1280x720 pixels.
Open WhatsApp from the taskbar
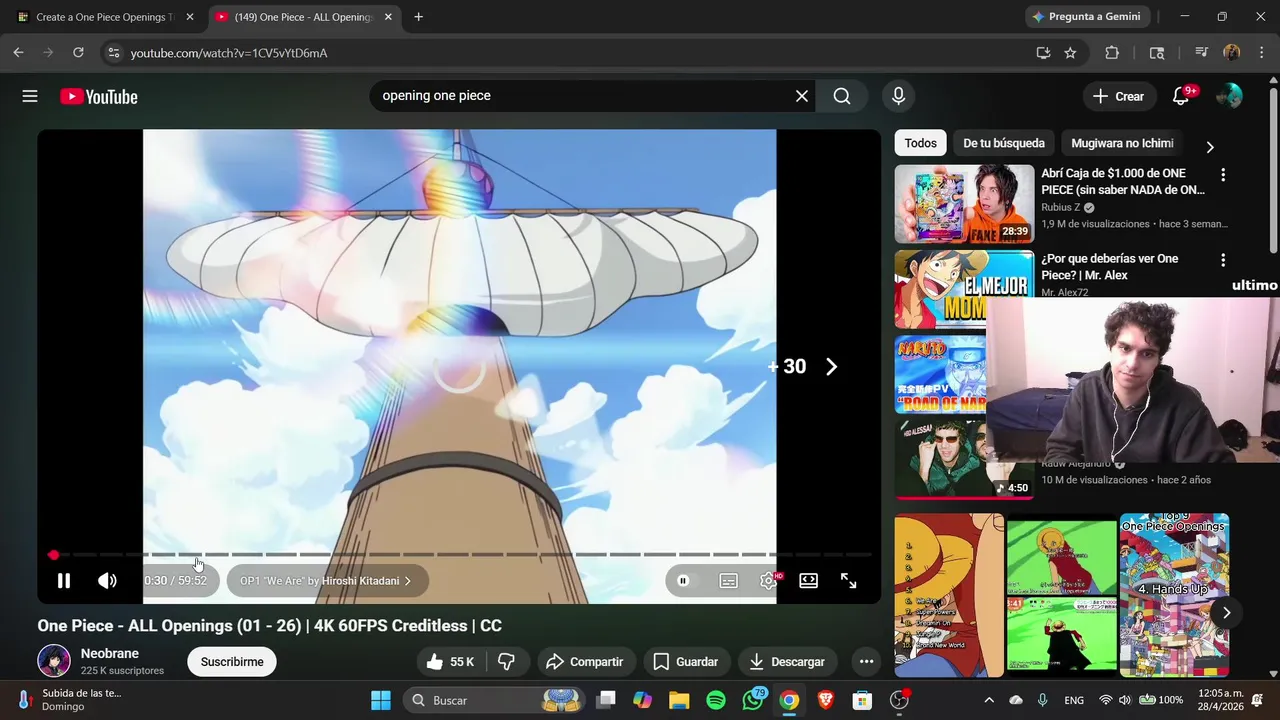753,700
